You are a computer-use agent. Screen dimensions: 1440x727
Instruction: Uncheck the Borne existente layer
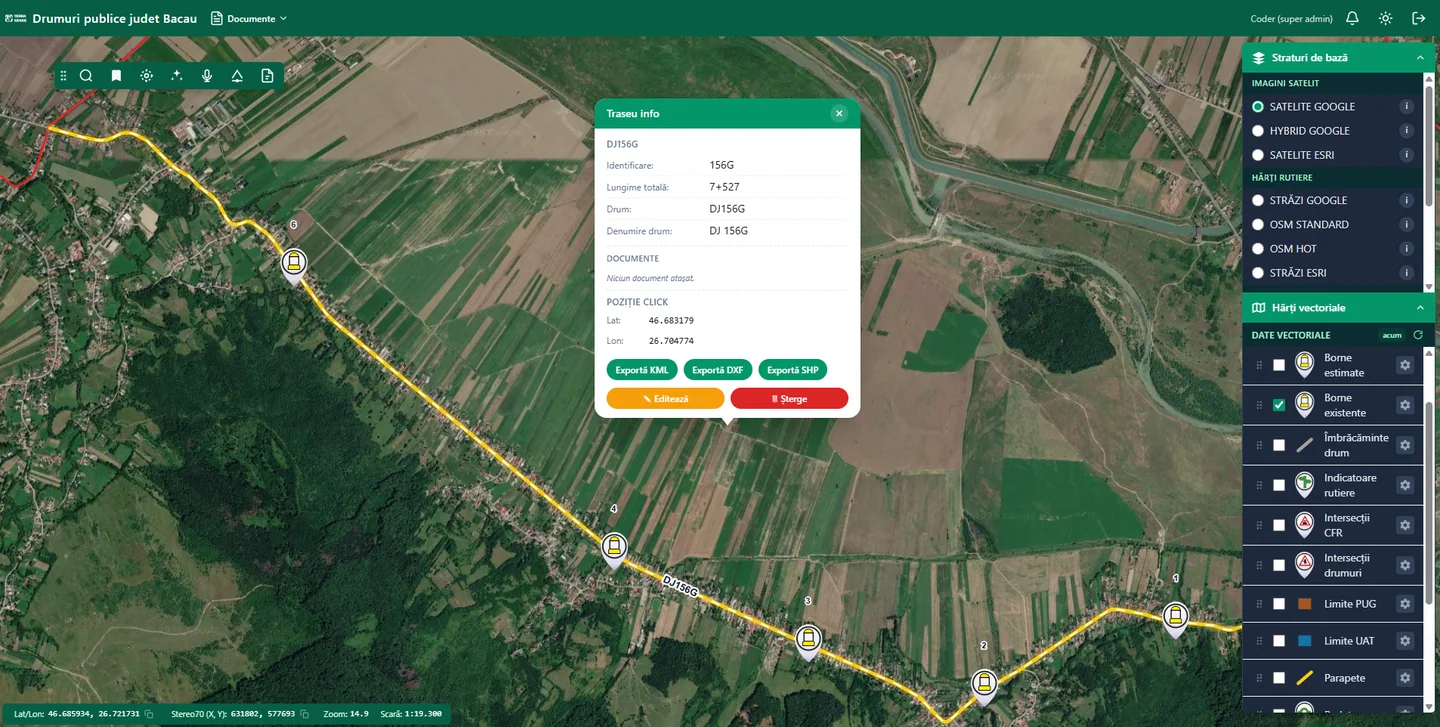coord(1279,405)
